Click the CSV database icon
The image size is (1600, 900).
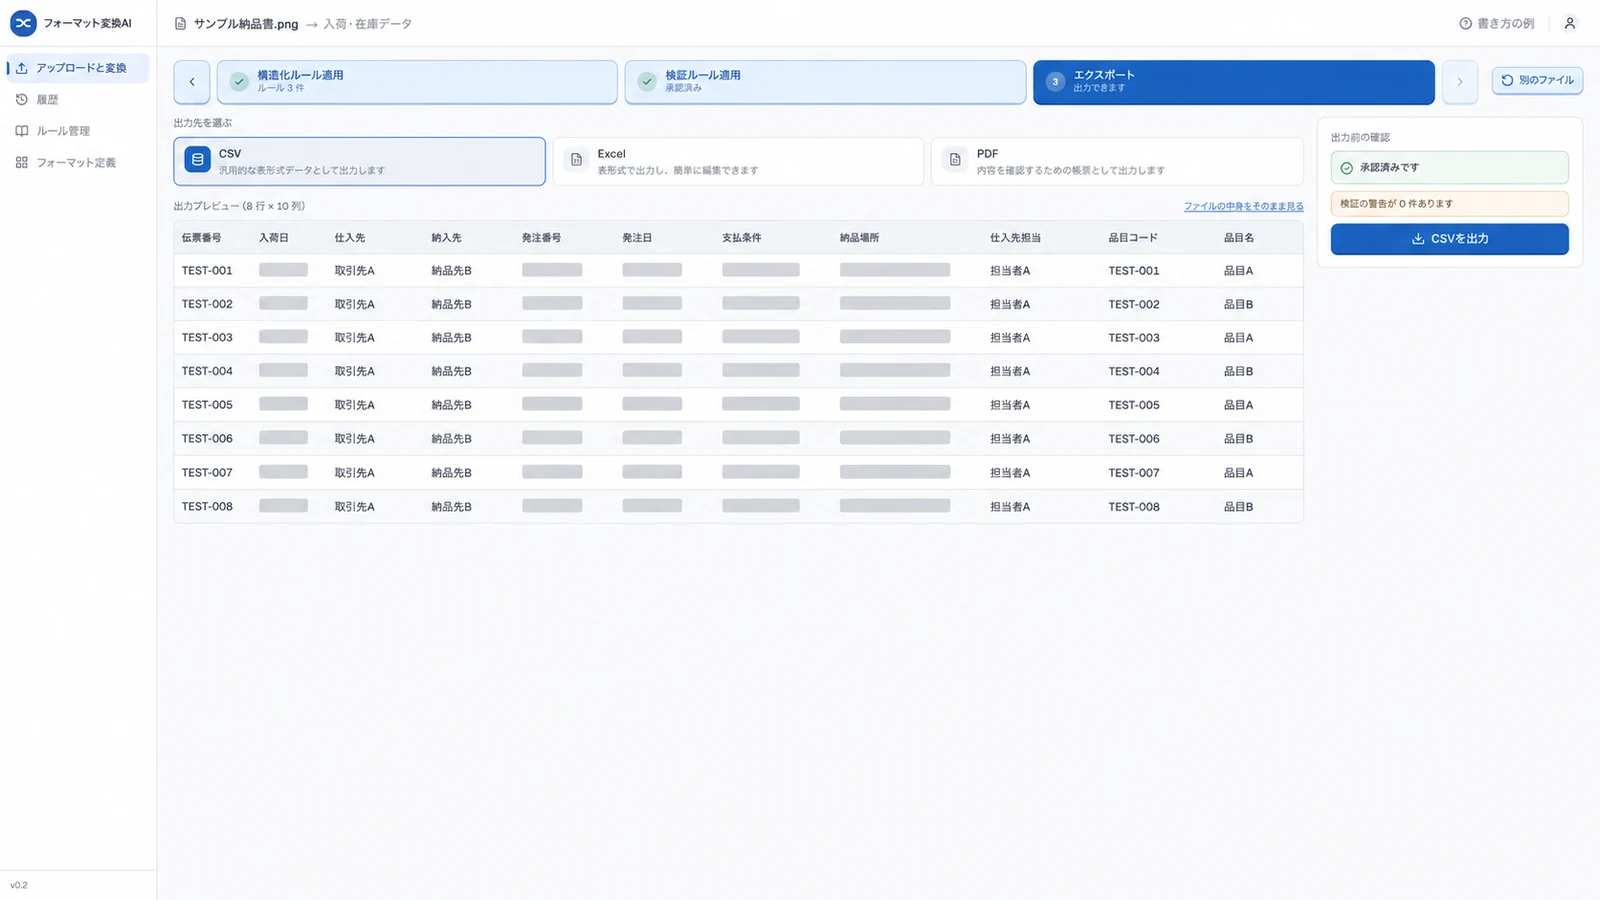[198, 160]
